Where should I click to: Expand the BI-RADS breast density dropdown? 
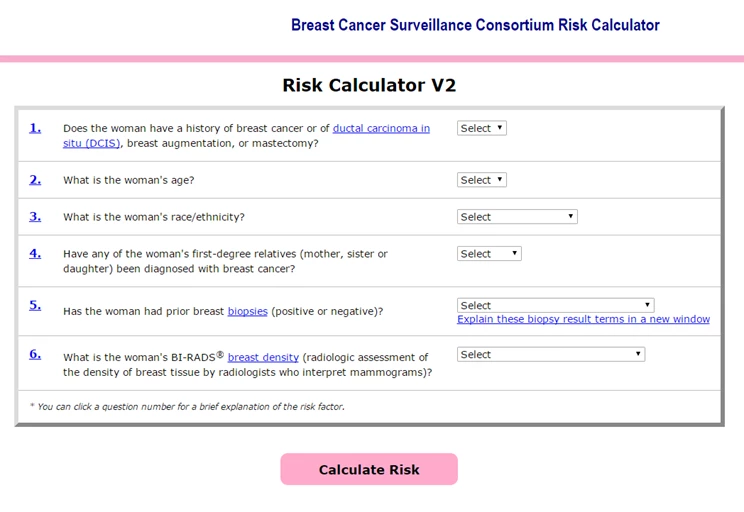551,354
